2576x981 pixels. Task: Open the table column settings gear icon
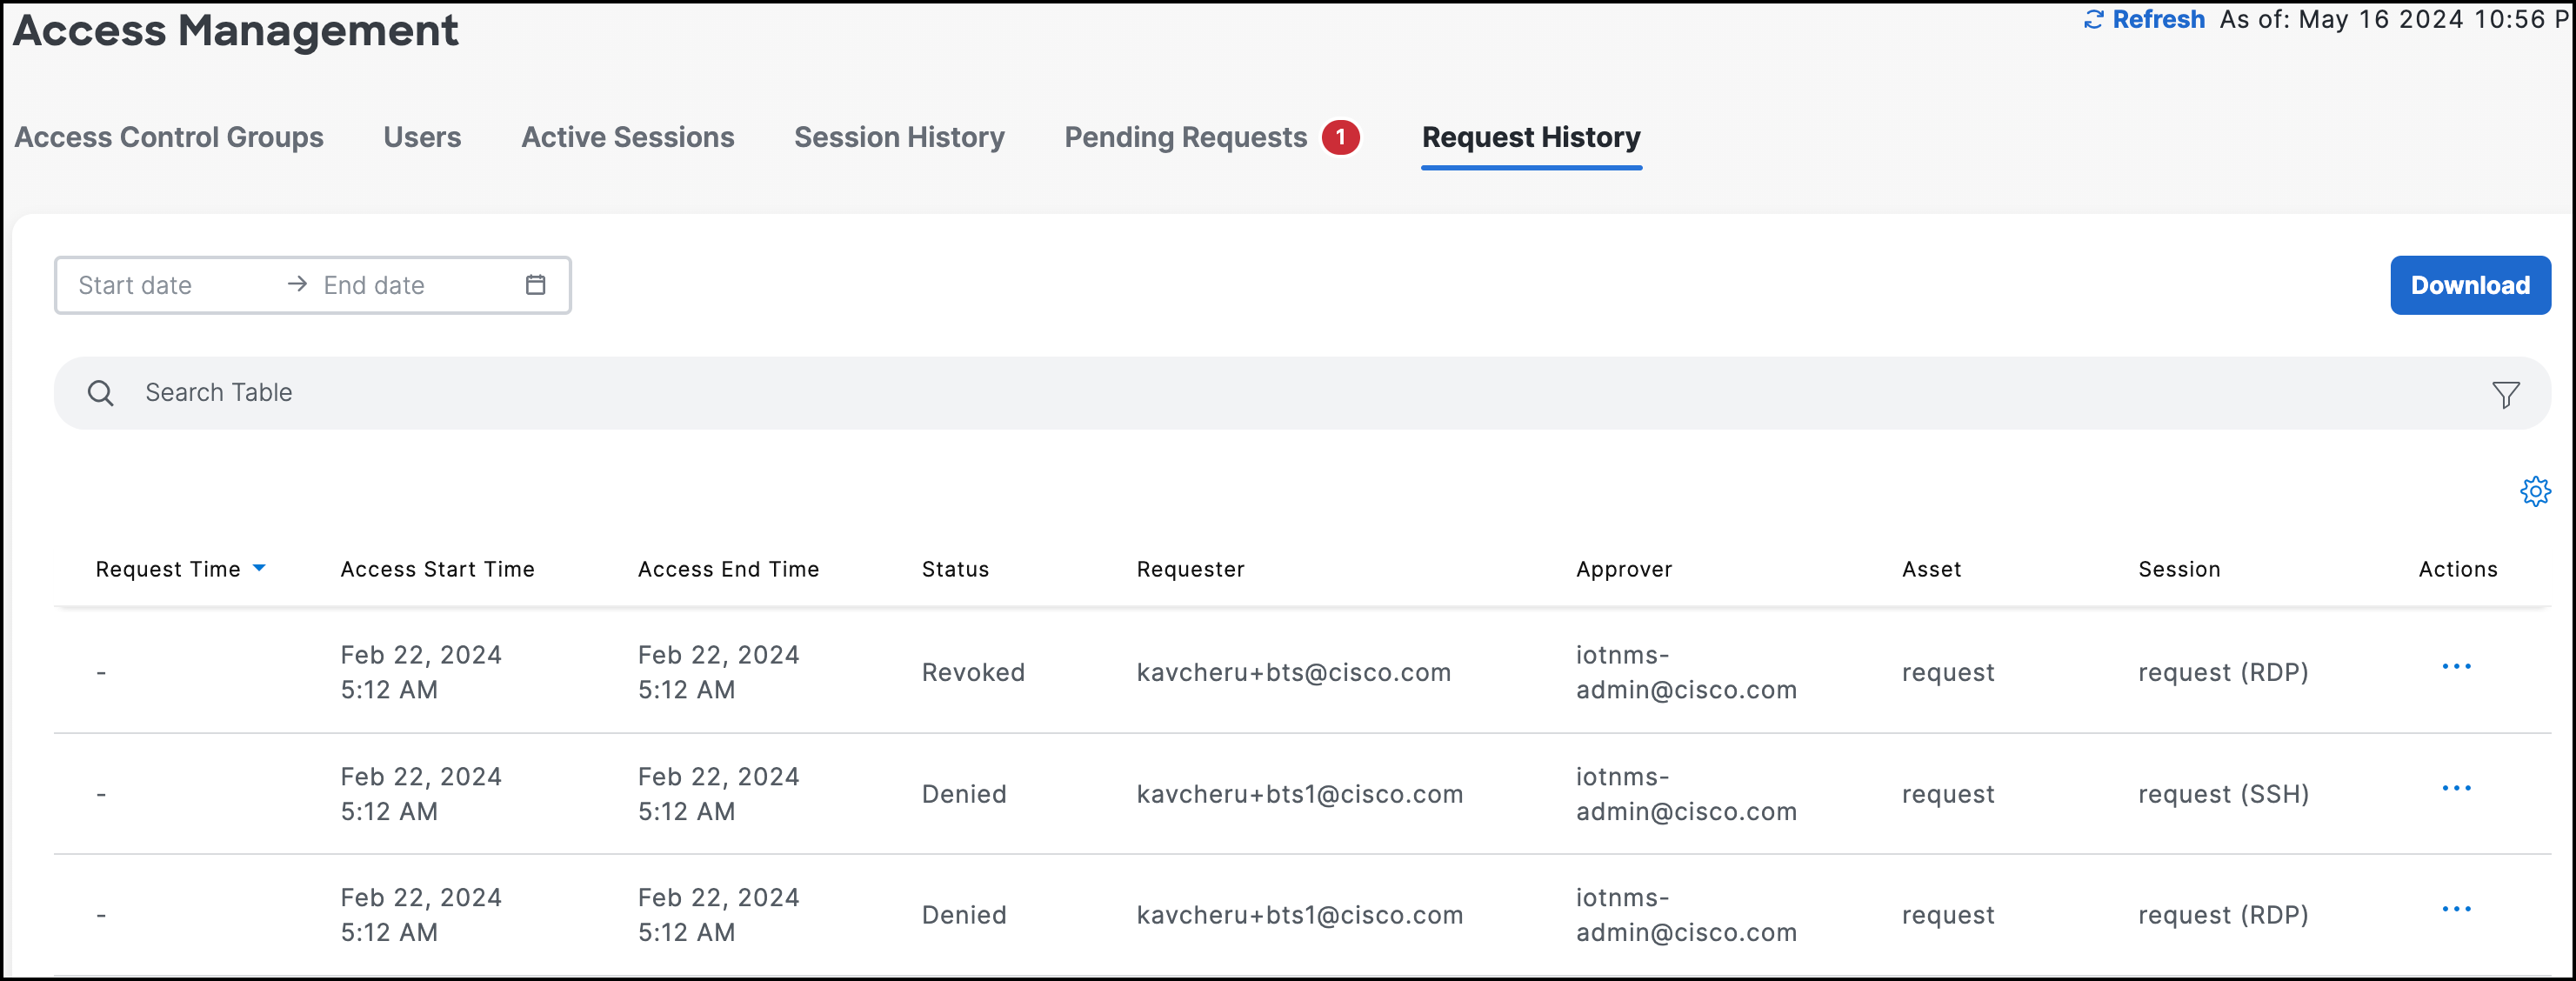coord(2535,491)
